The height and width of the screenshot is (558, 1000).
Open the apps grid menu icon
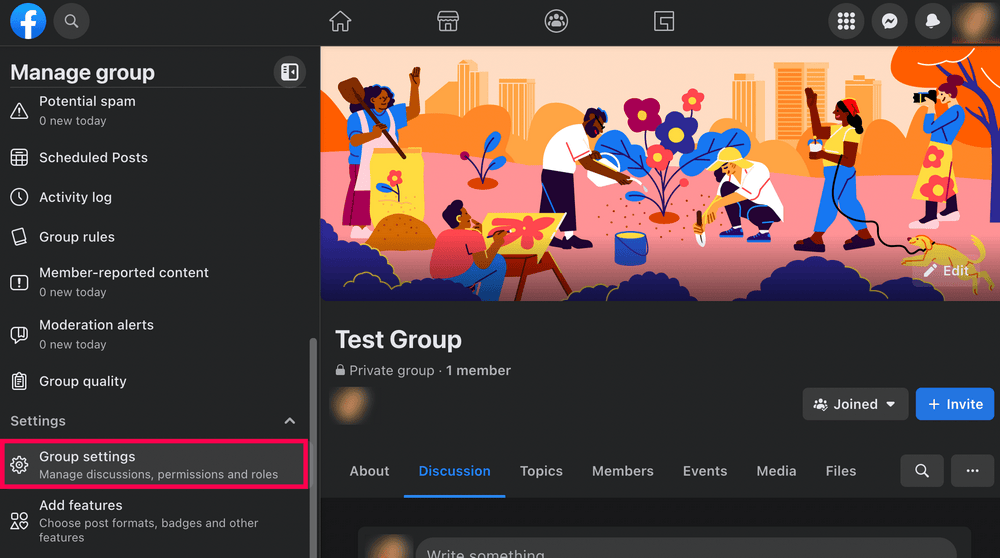[847, 21]
